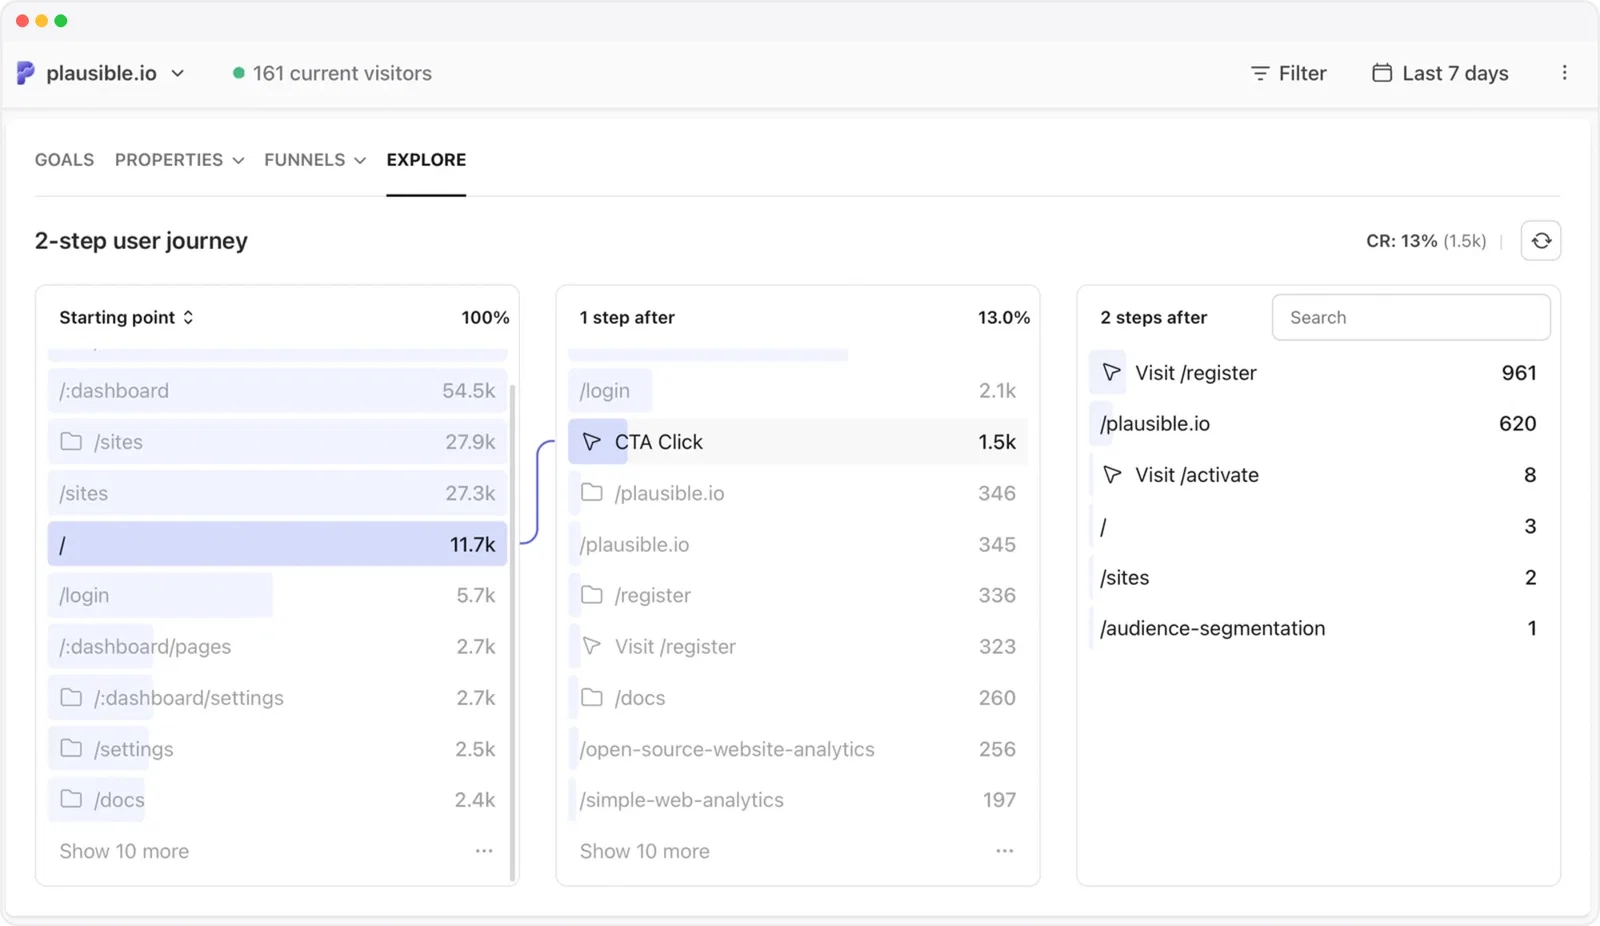This screenshot has width=1600, height=926.
Task: Click the 2-step user journey heading
Action: point(141,241)
